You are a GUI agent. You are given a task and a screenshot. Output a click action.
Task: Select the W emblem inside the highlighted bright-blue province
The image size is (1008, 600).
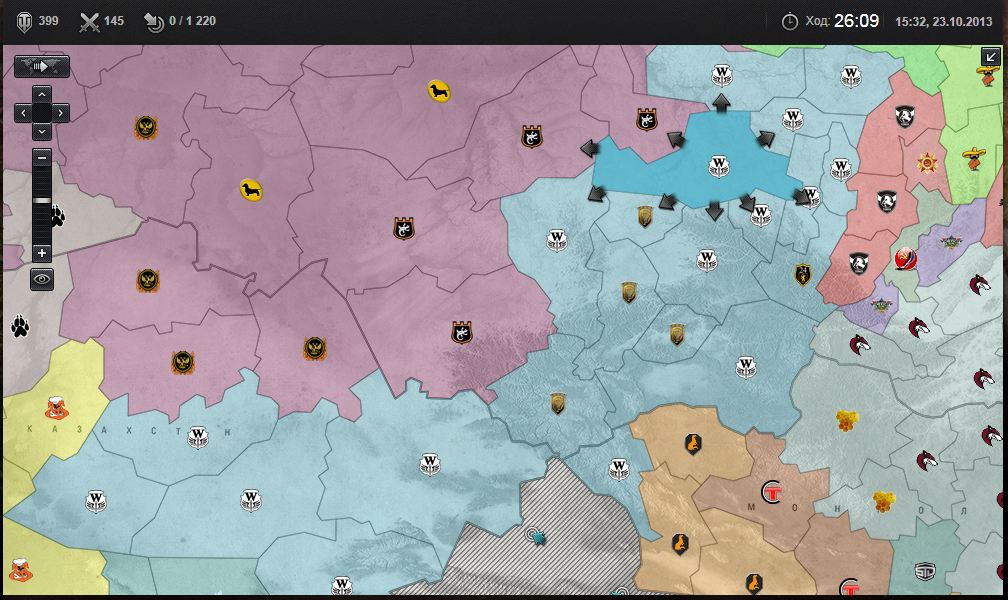[719, 166]
